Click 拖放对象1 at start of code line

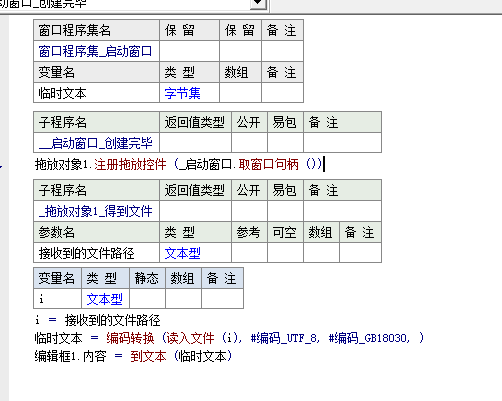click(61, 164)
